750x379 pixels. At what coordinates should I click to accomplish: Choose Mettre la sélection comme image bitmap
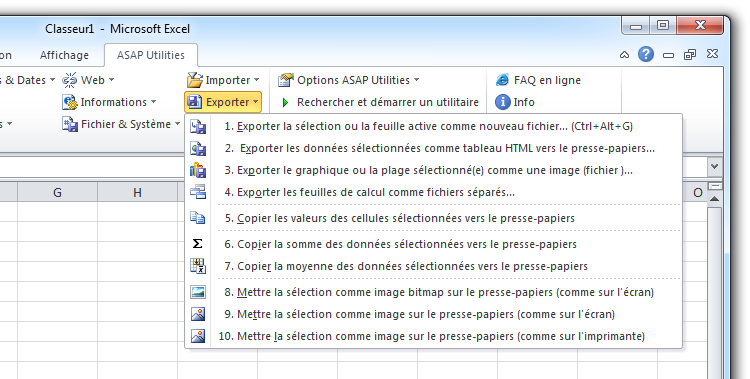pyautogui.click(x=433, y=292)
